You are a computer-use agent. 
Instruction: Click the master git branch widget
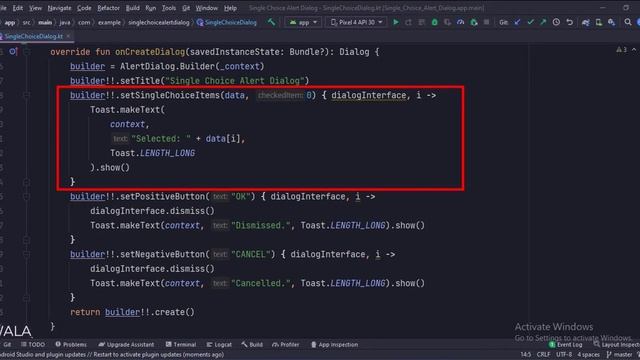tap(620, 354)
